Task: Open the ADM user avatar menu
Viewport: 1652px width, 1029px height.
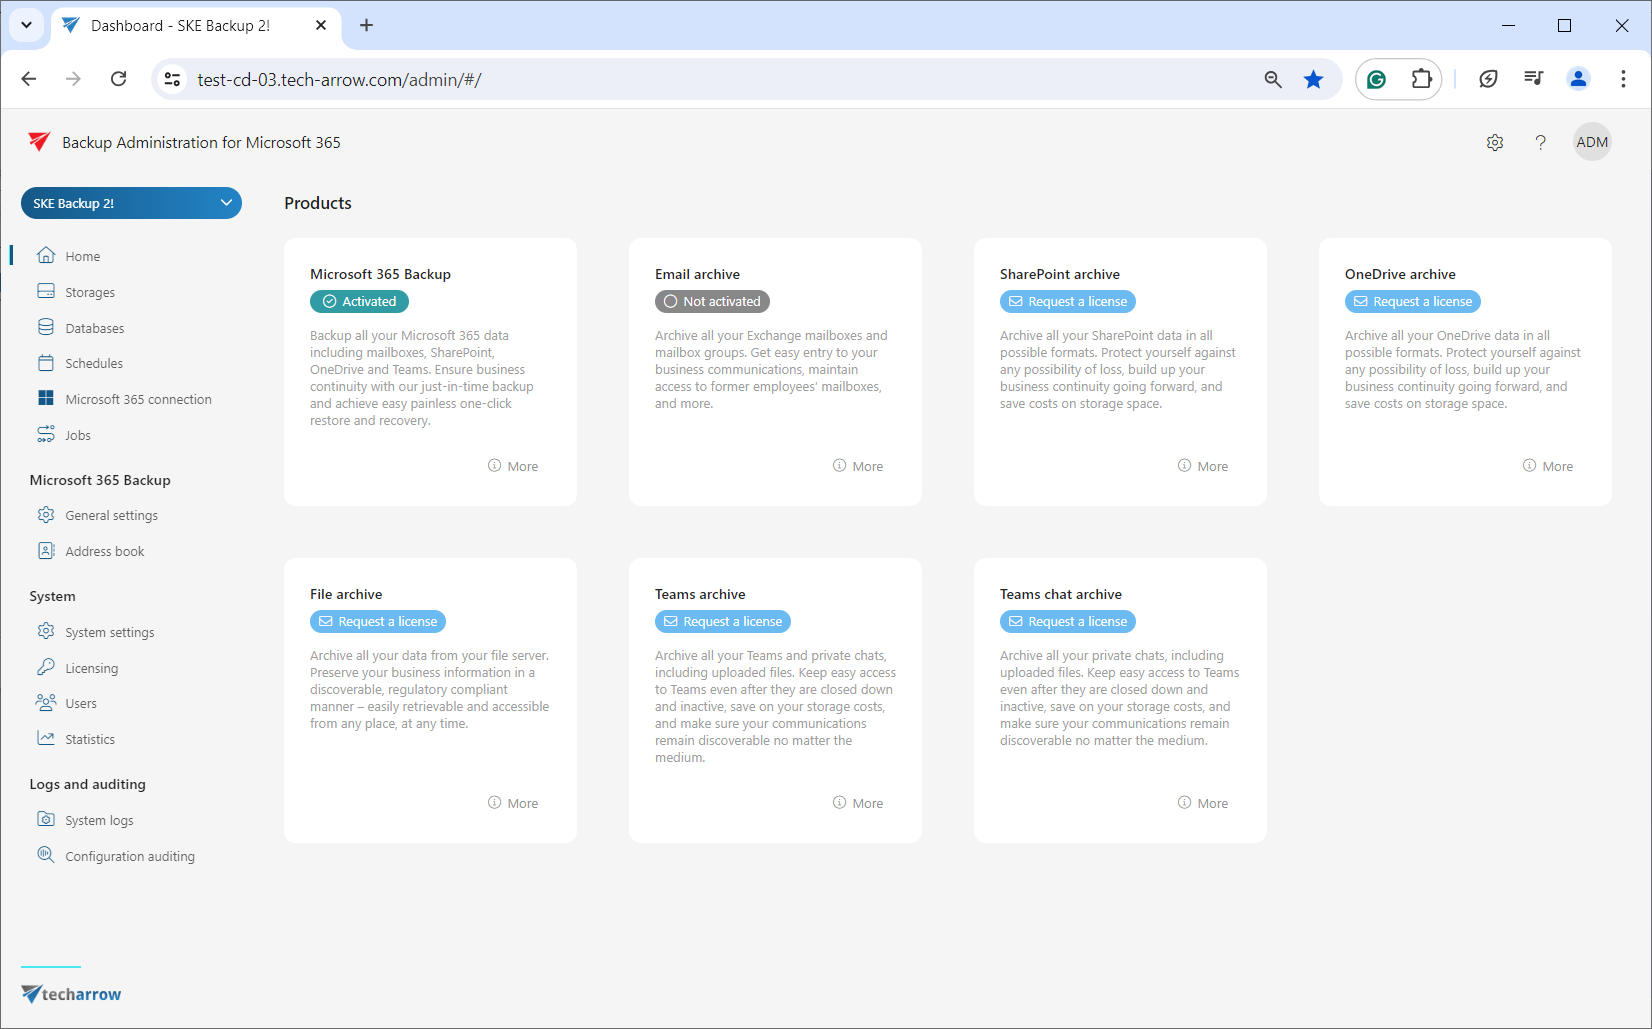Action: coord(1591,142)
